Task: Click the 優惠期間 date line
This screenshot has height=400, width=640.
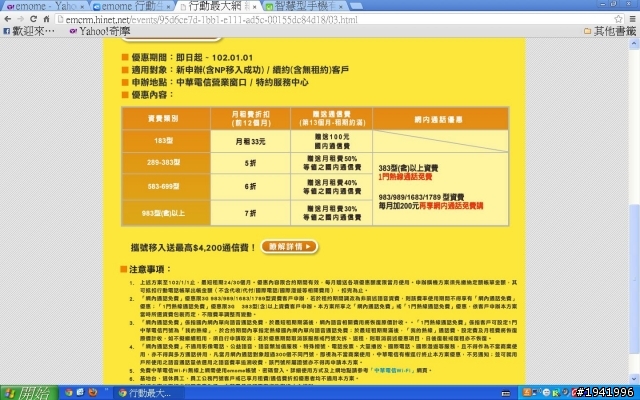Action: tap(188, 58)
